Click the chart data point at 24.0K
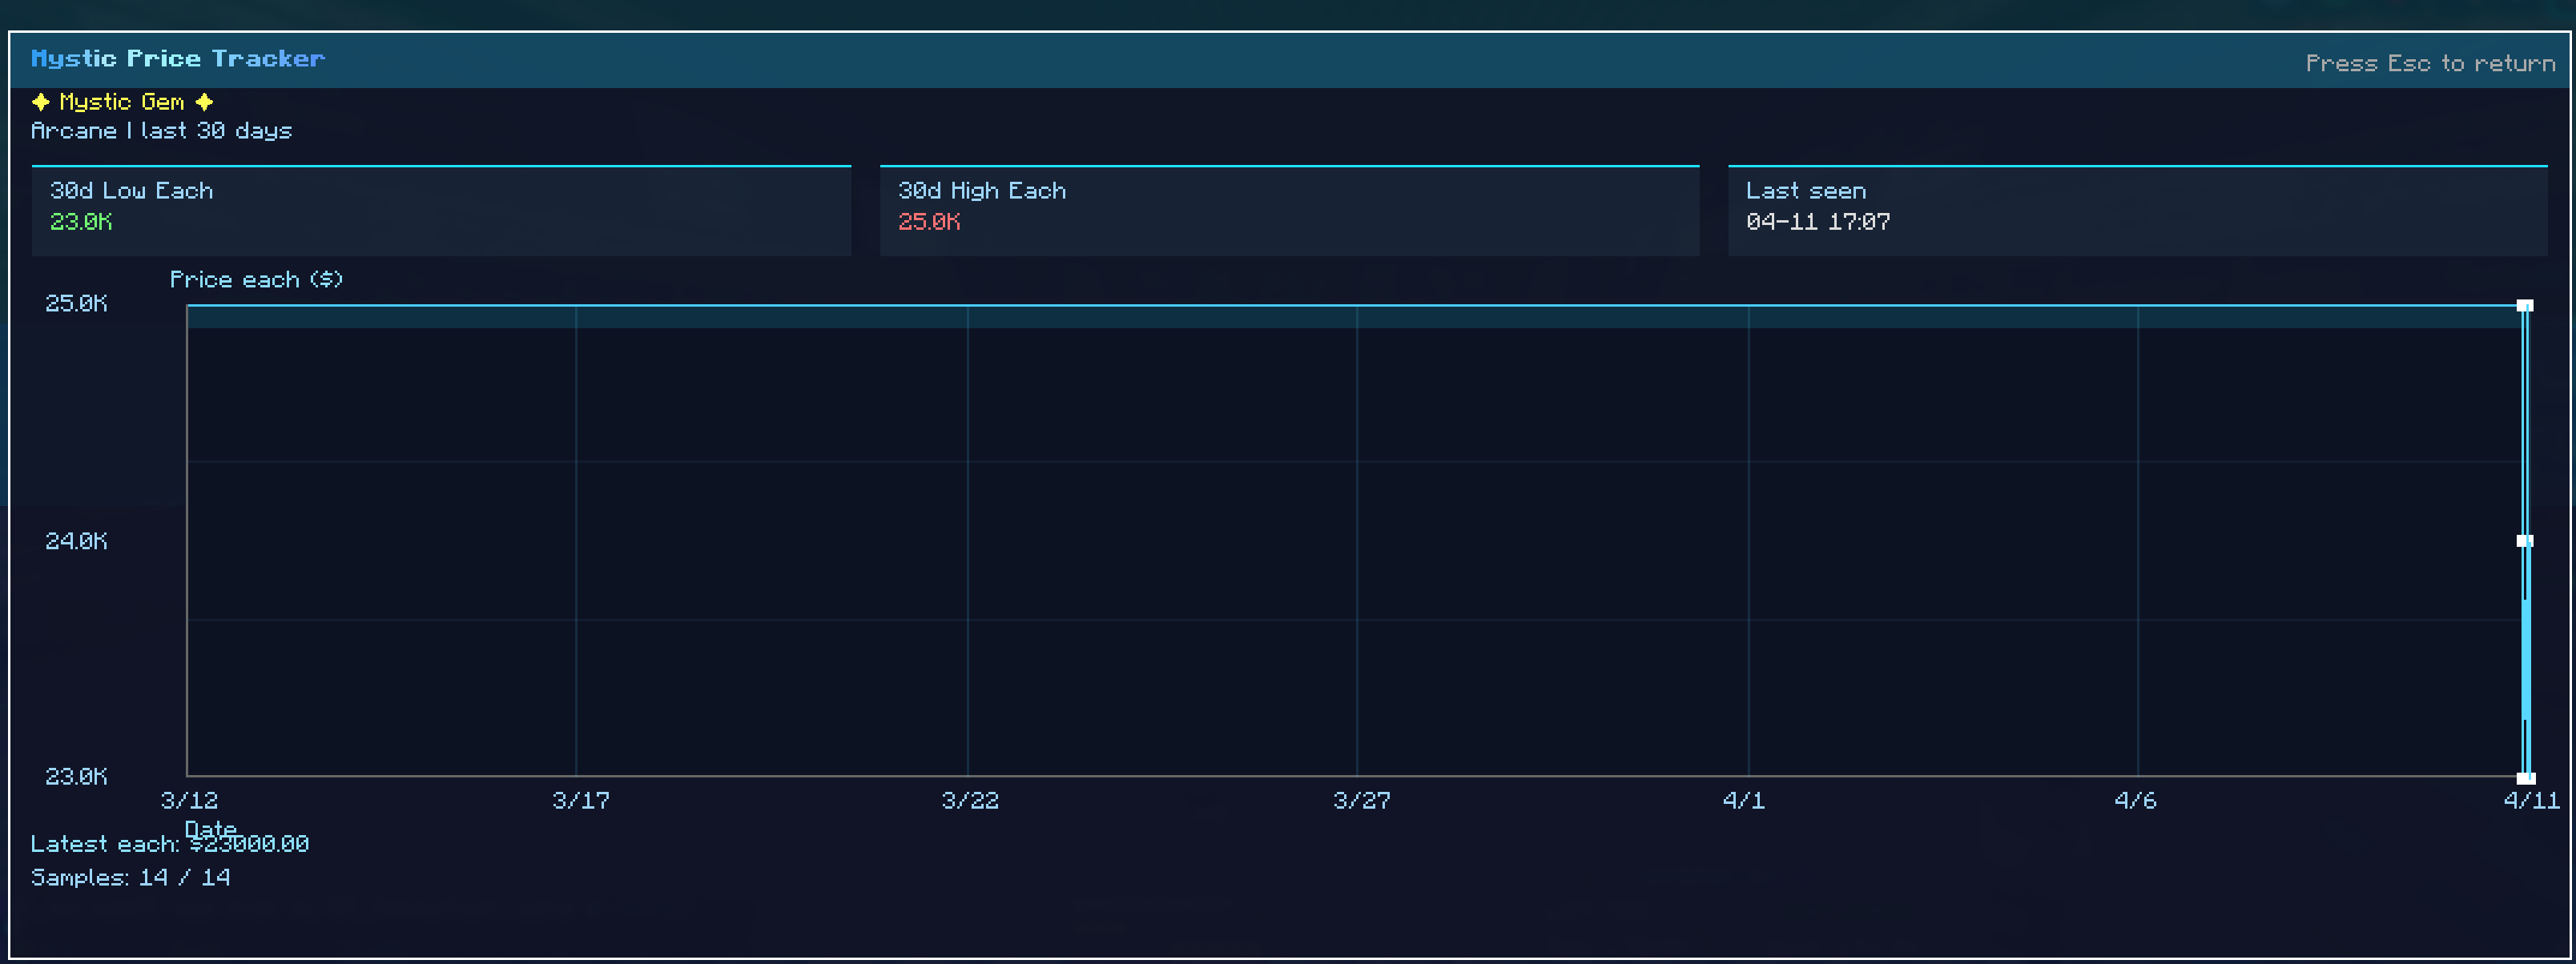Image resolution: width=2576 pixels, height=964 pixels. 2525,541
